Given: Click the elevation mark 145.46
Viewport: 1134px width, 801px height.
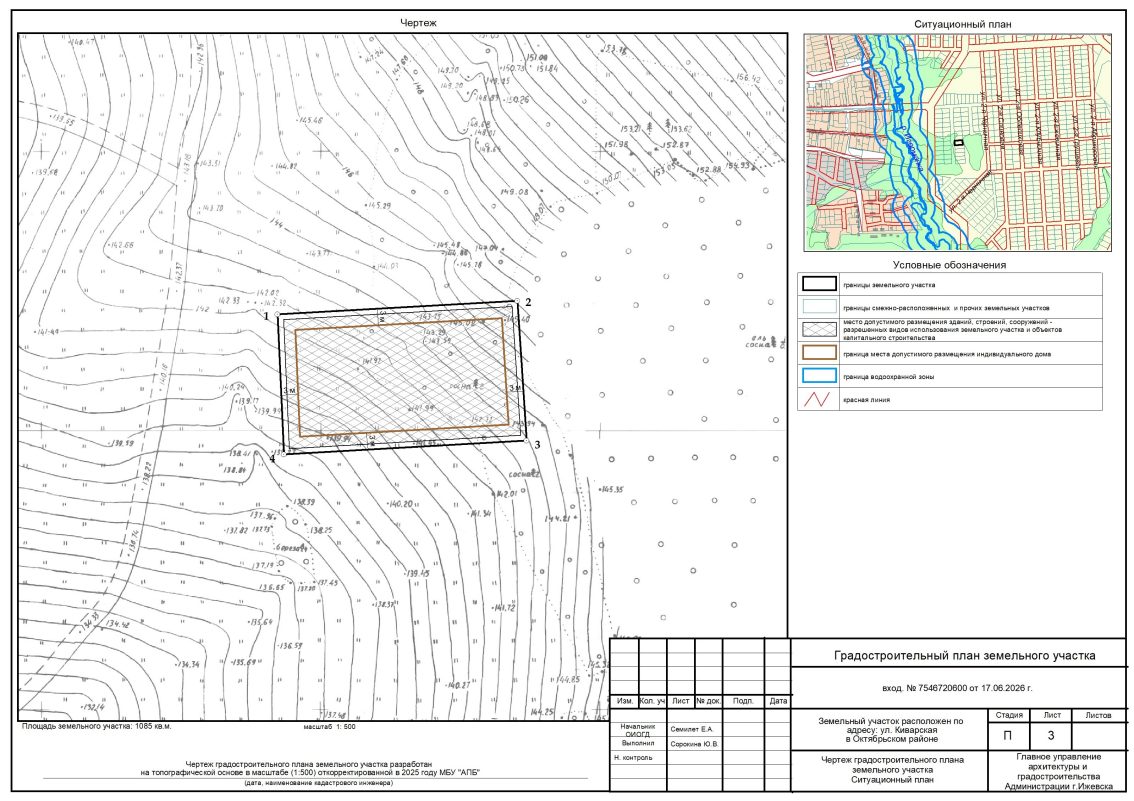Looking at the screenshot, I should tap(310, 120).
